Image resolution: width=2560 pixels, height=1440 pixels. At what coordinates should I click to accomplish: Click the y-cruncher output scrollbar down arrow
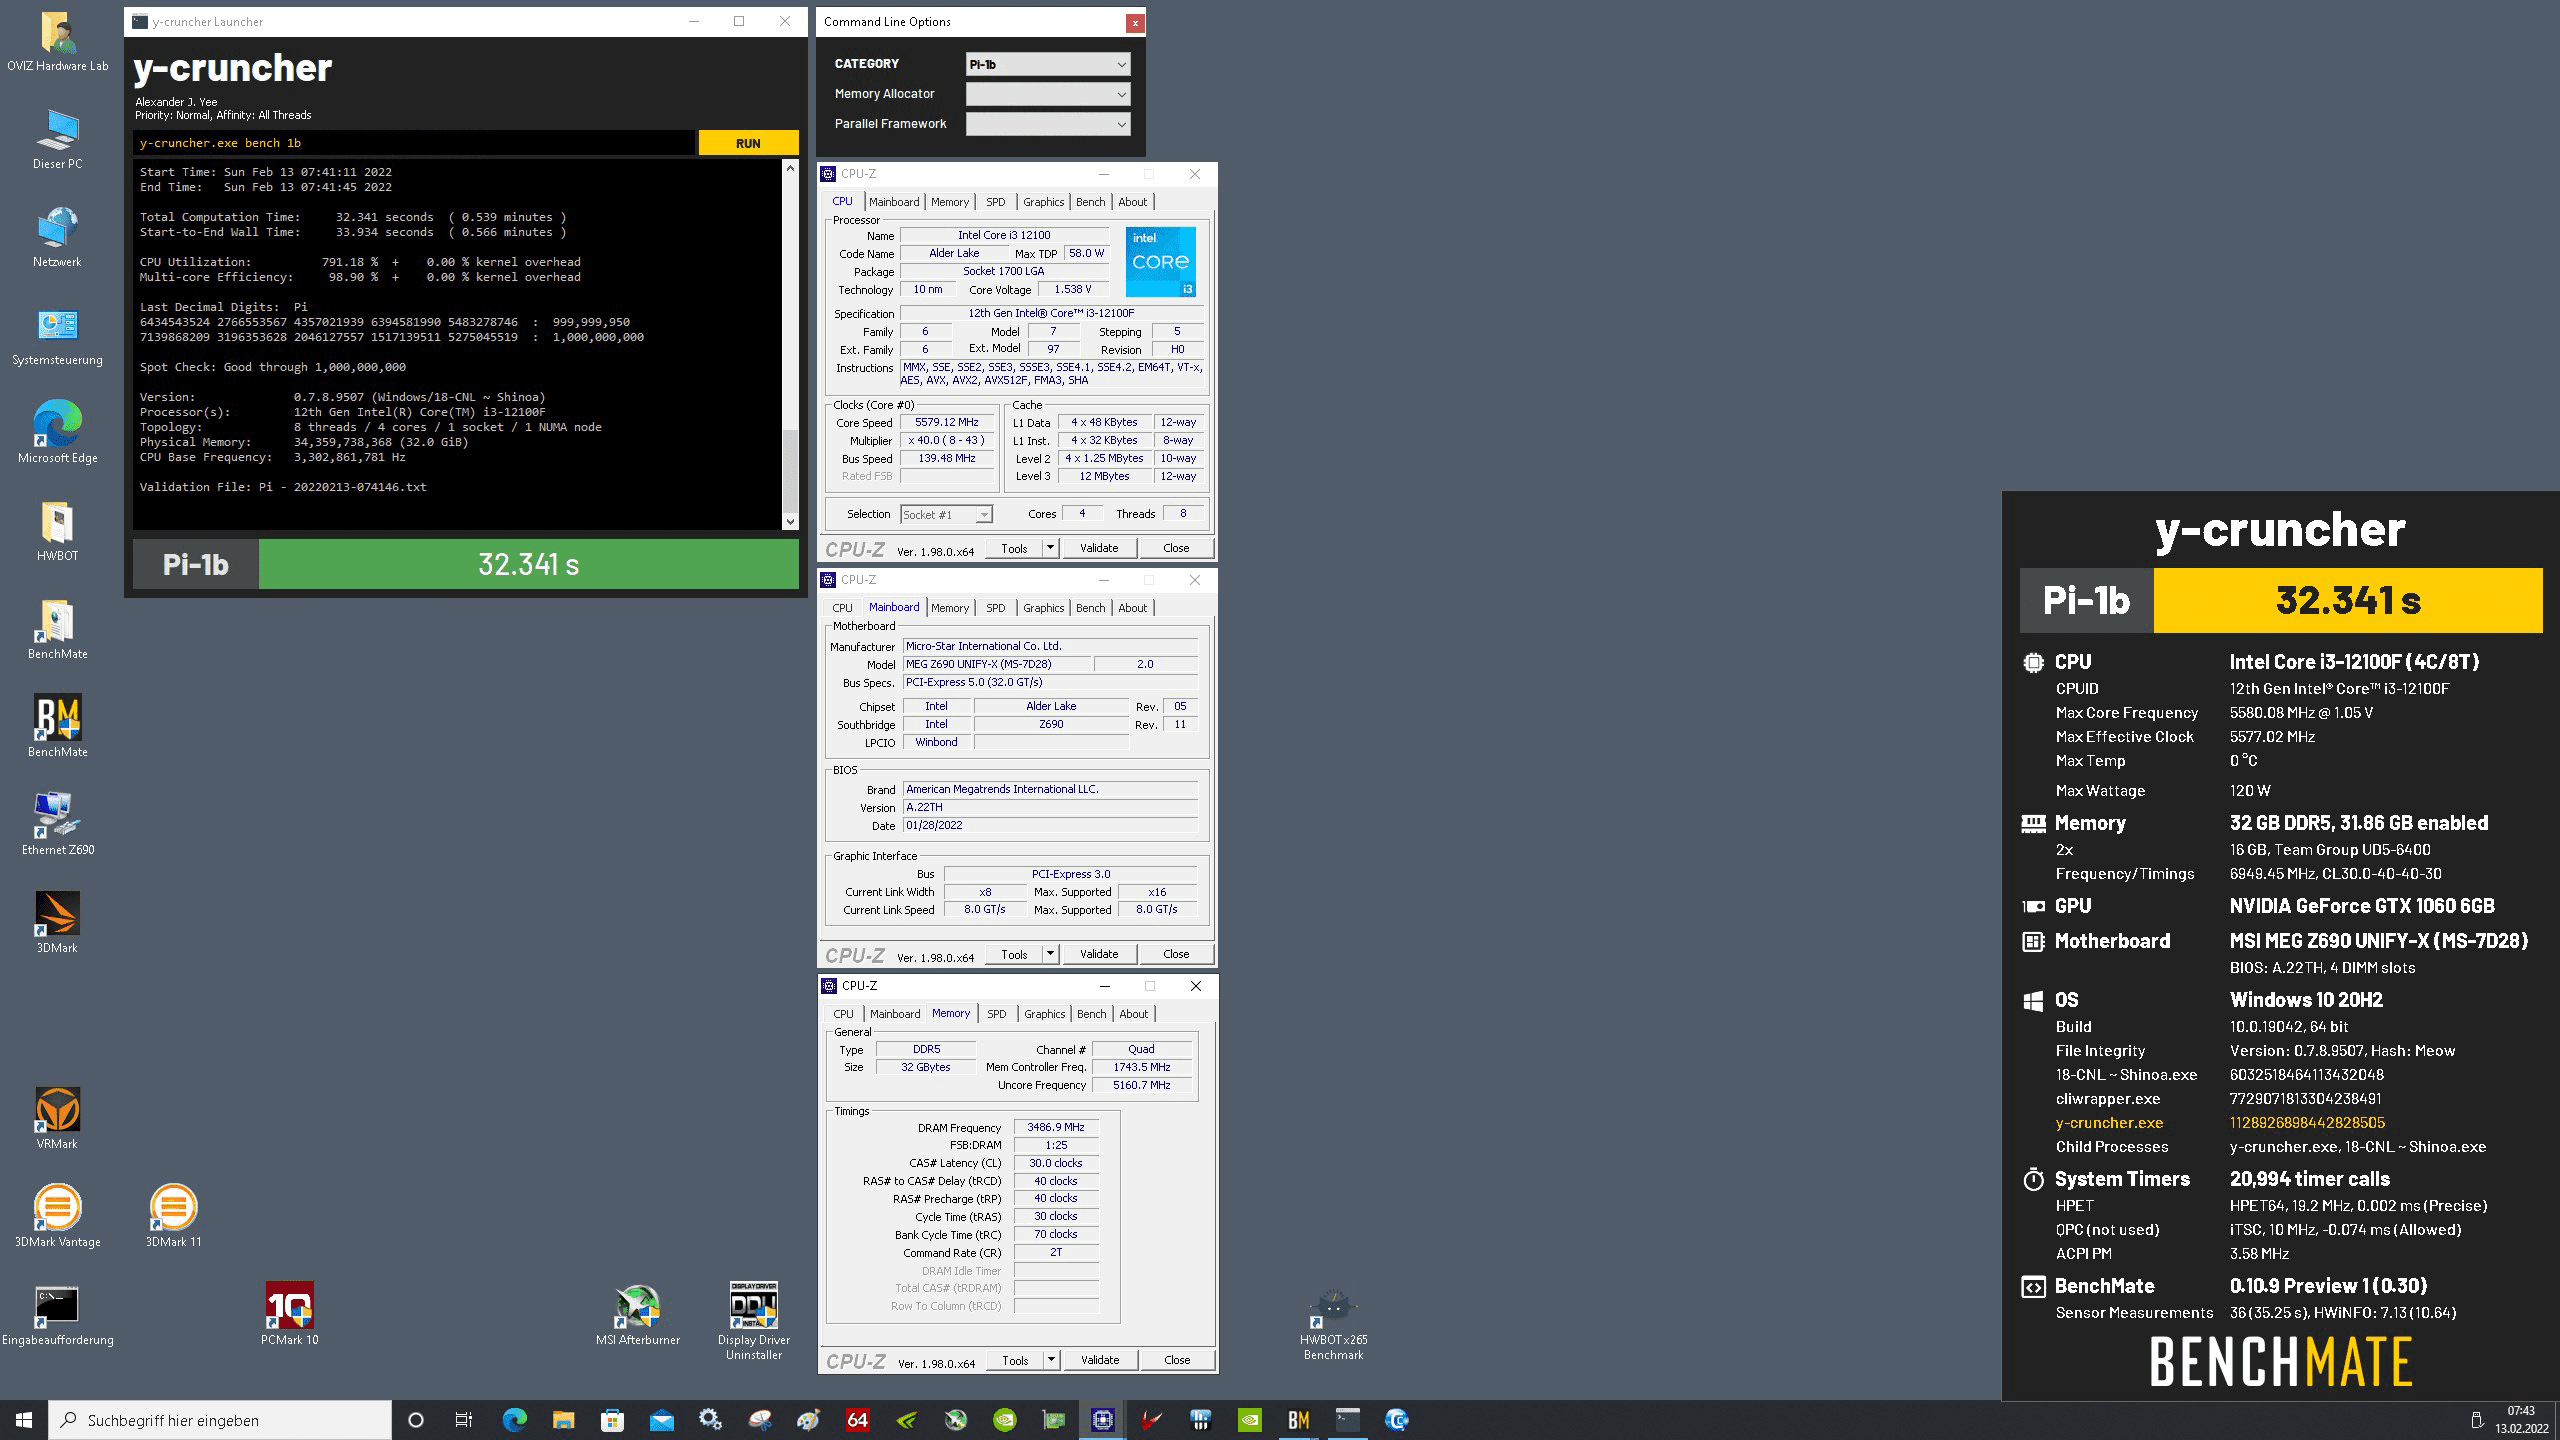[x=790, y=521]
